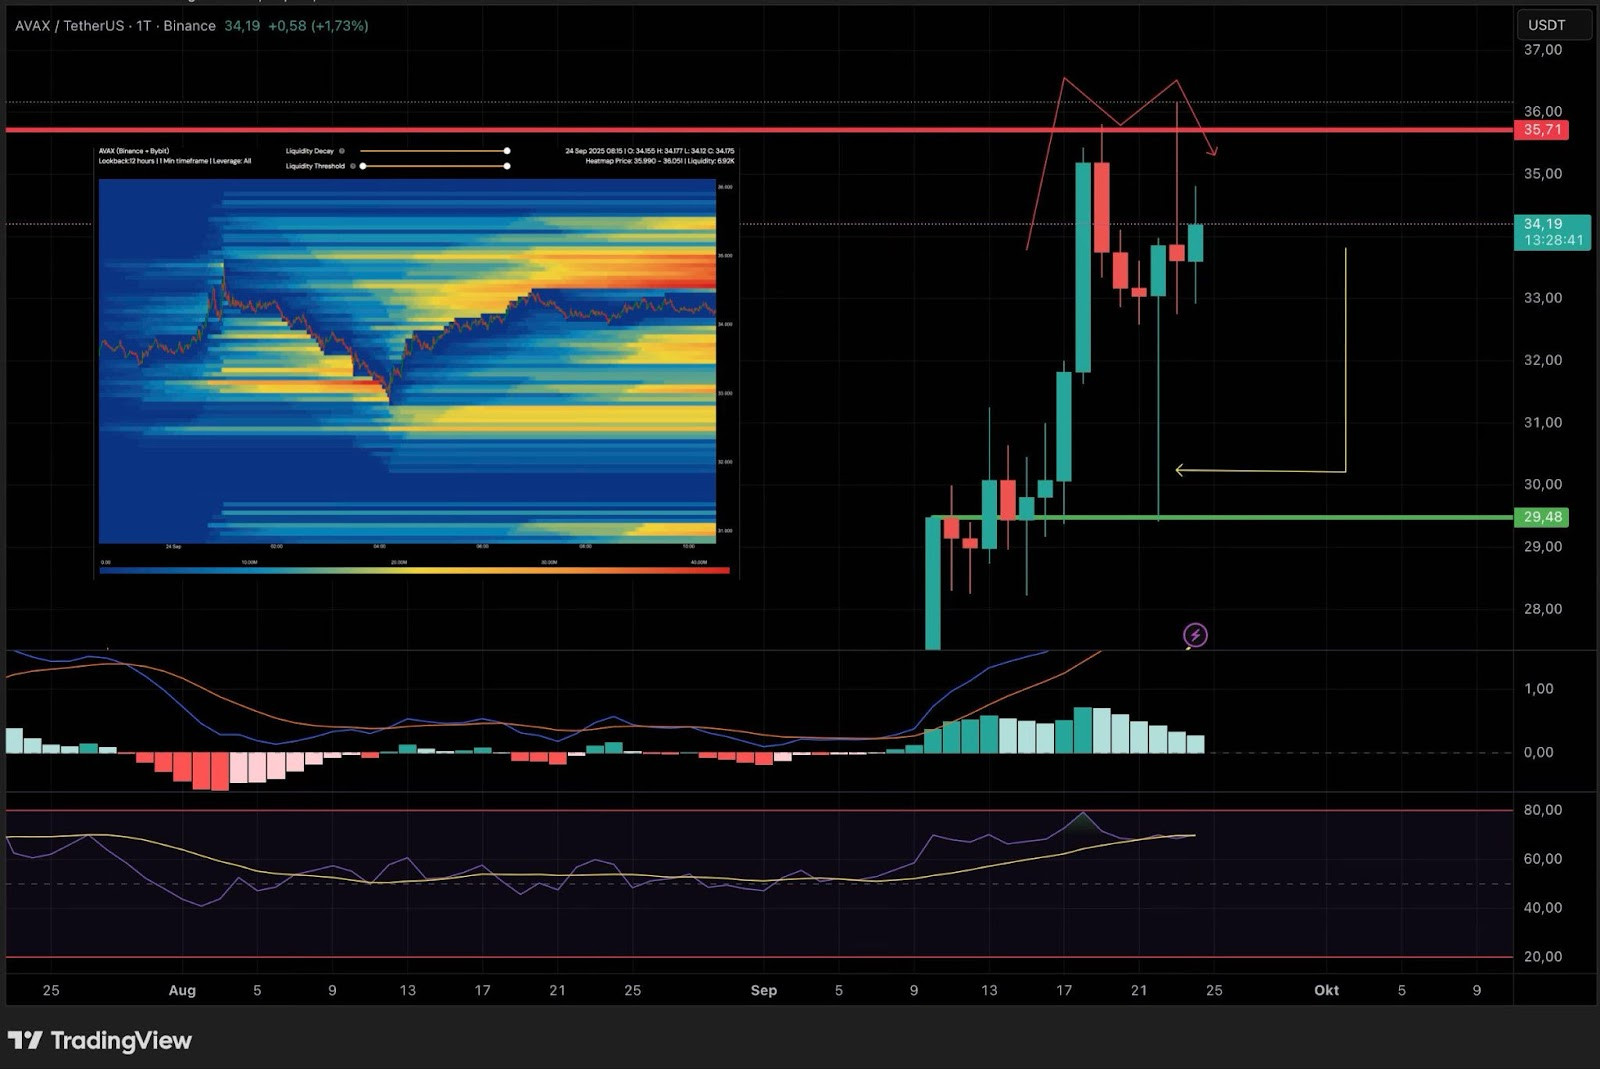Click the TradingView logo
The height and width of the screenshot is (1069, 1600).
(x=99, y=1040)
